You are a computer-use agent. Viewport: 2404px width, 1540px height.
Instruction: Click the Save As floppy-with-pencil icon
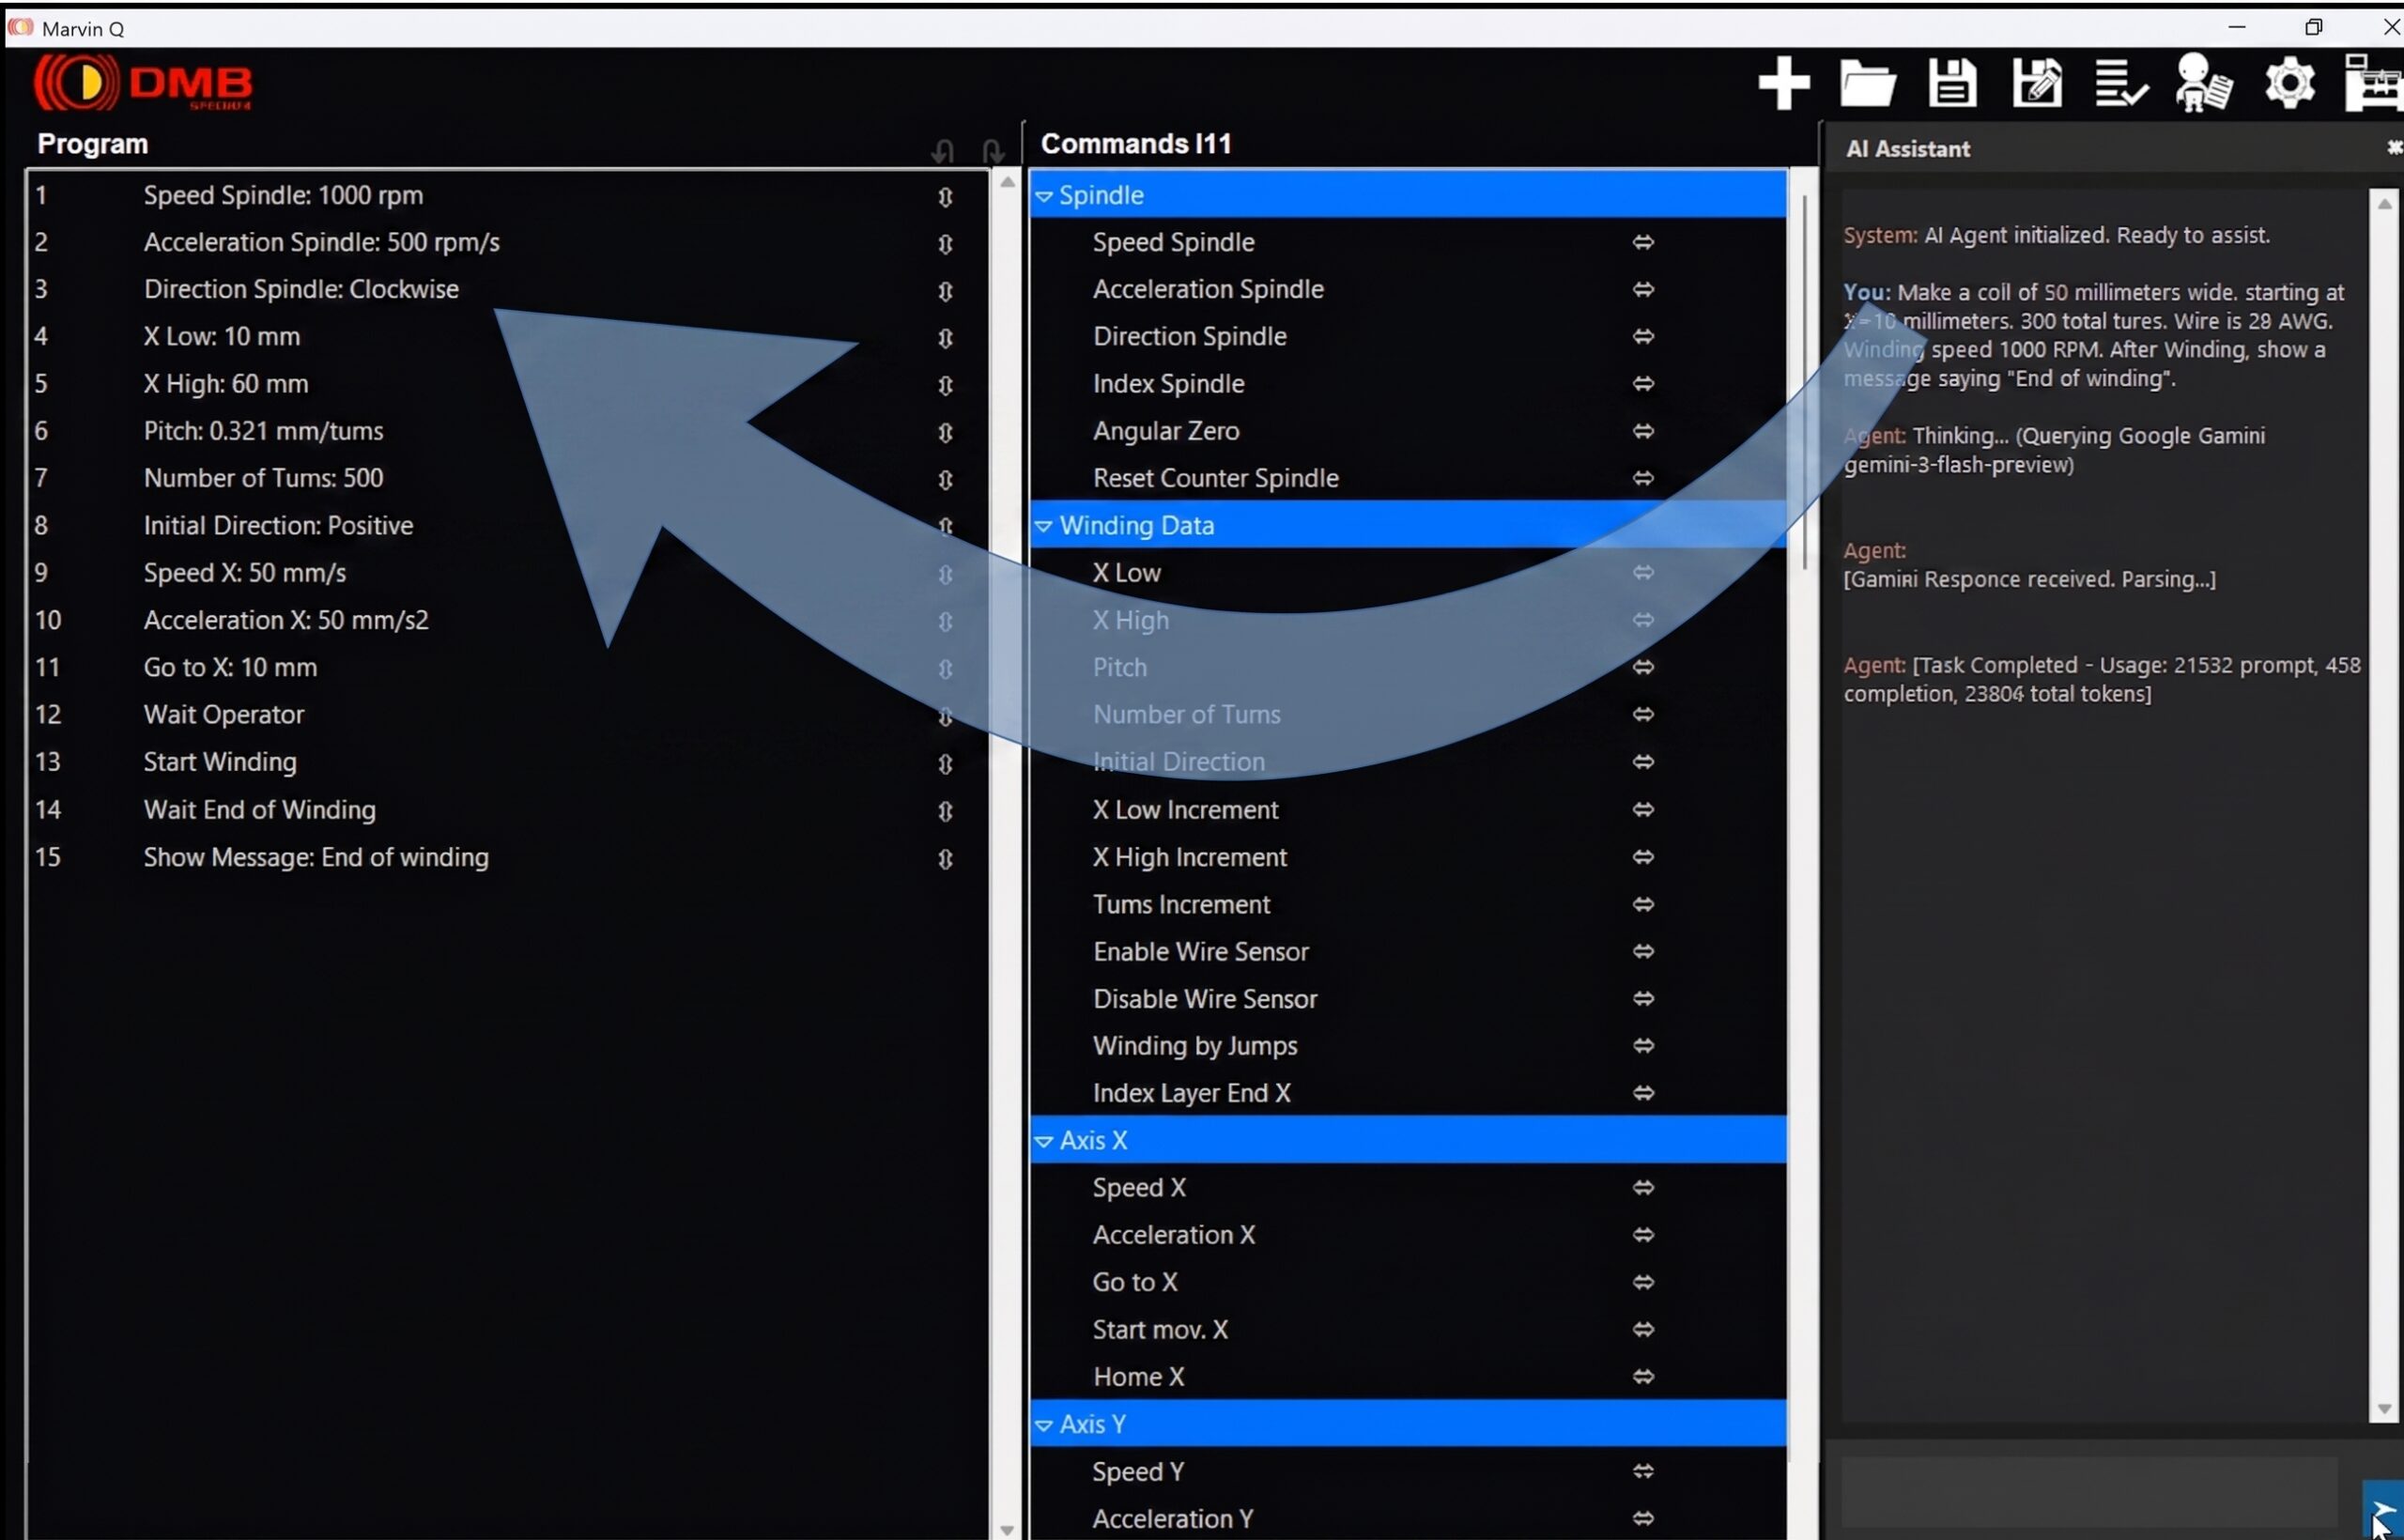coord(2037,83)
